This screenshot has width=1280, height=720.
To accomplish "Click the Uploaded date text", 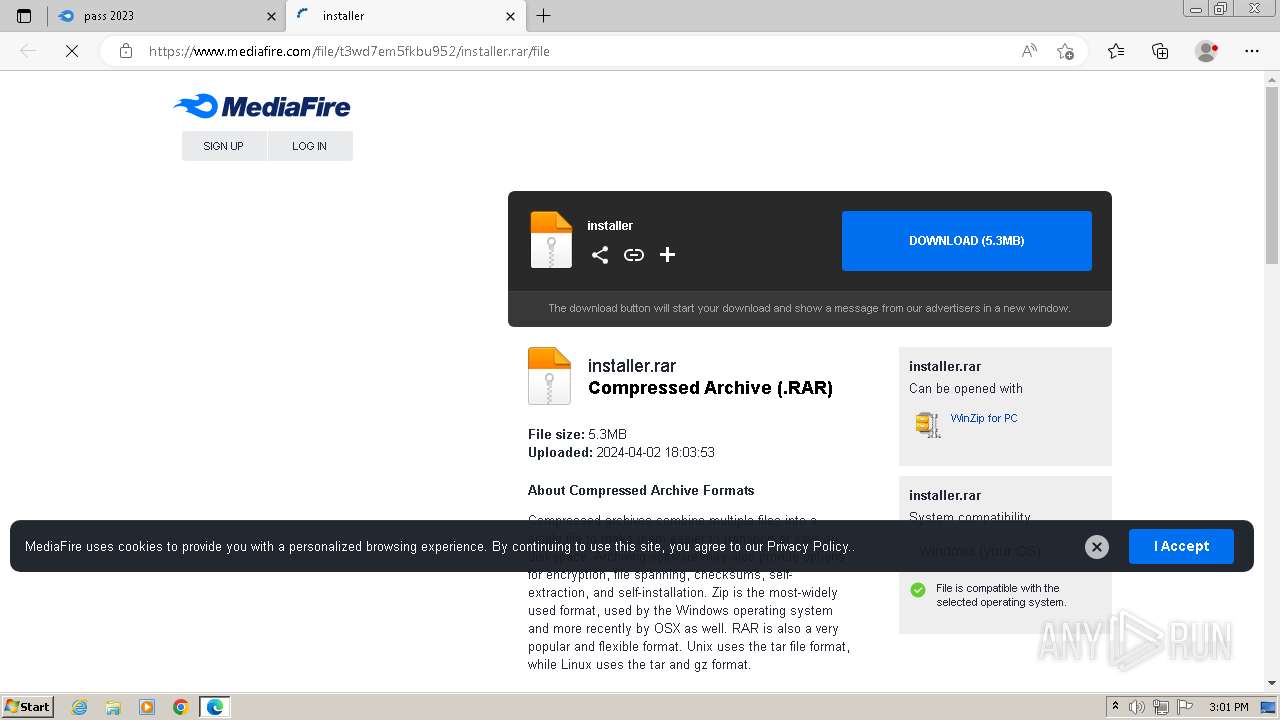I will (621, 452).
